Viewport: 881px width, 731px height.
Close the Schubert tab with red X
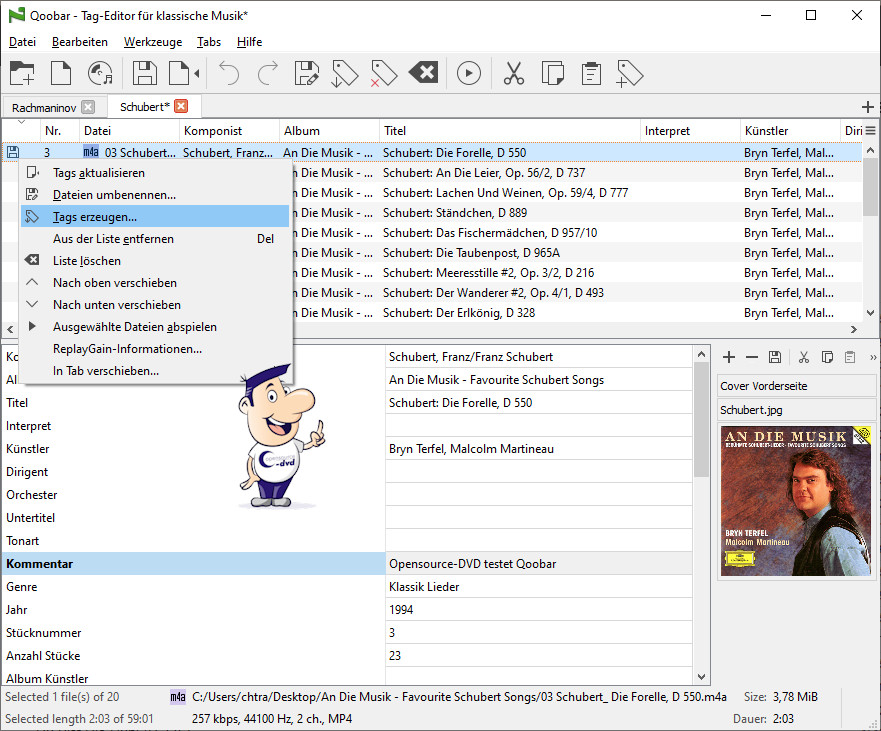pos(181,106)
